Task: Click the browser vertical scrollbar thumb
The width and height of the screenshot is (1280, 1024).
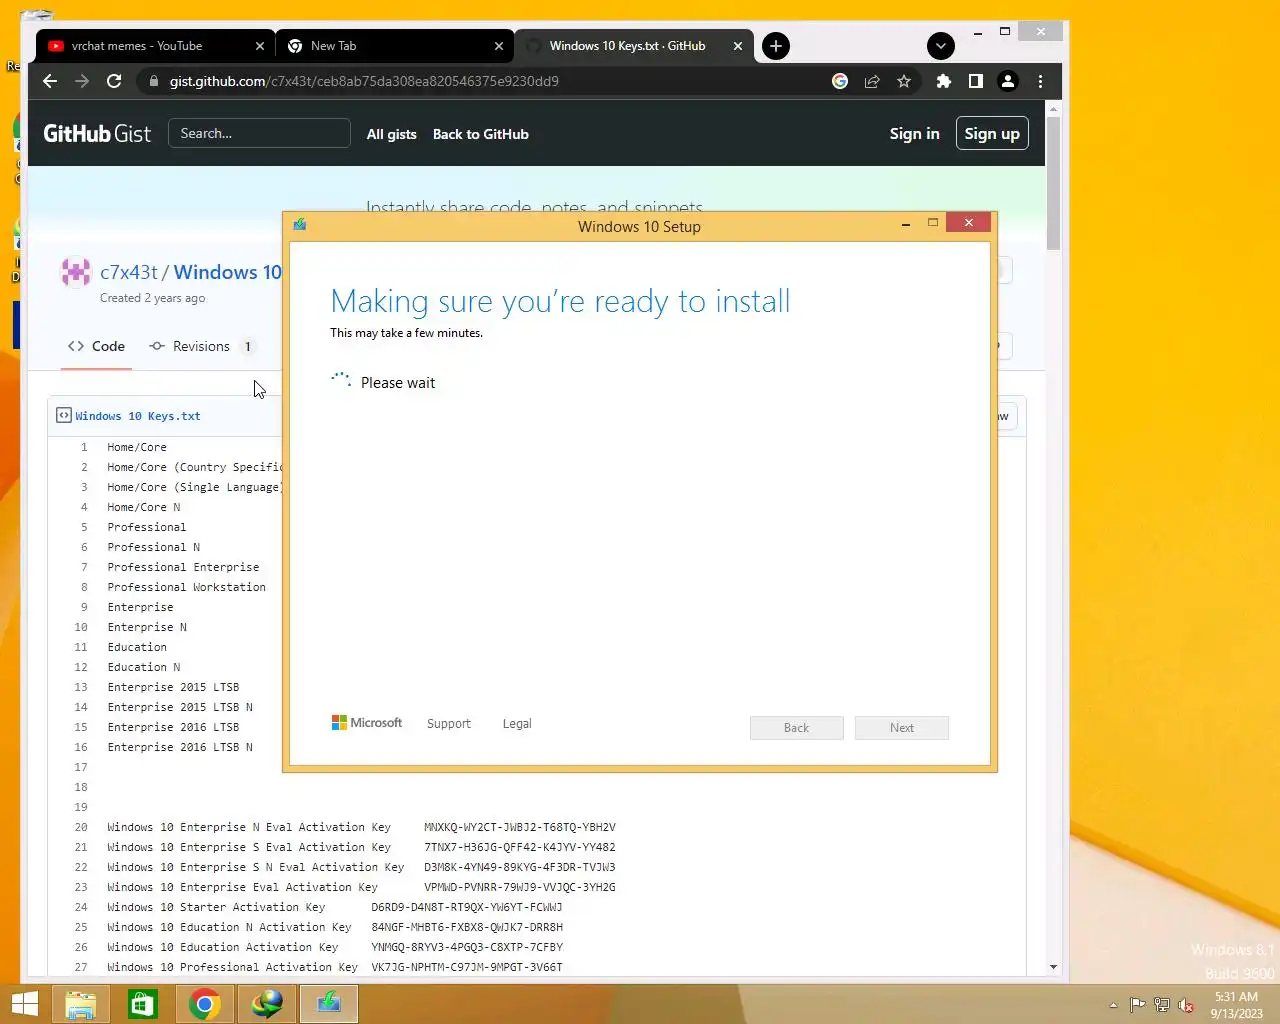Action: 1053,182
